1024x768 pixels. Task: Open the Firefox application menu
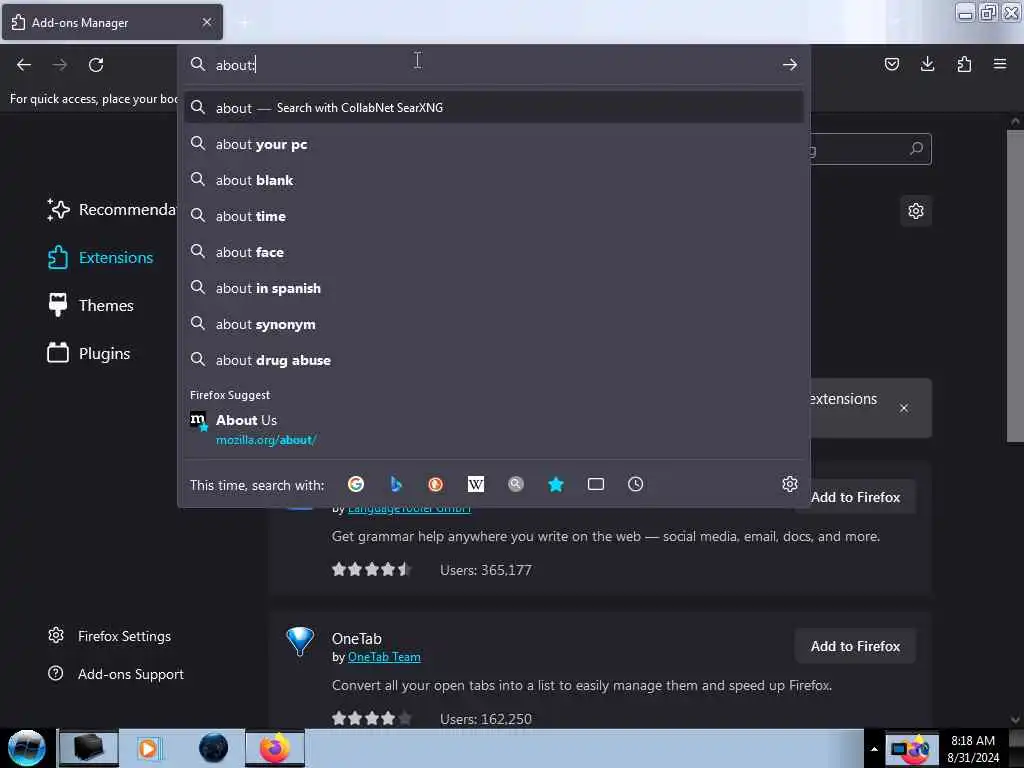click(1000, 64)
